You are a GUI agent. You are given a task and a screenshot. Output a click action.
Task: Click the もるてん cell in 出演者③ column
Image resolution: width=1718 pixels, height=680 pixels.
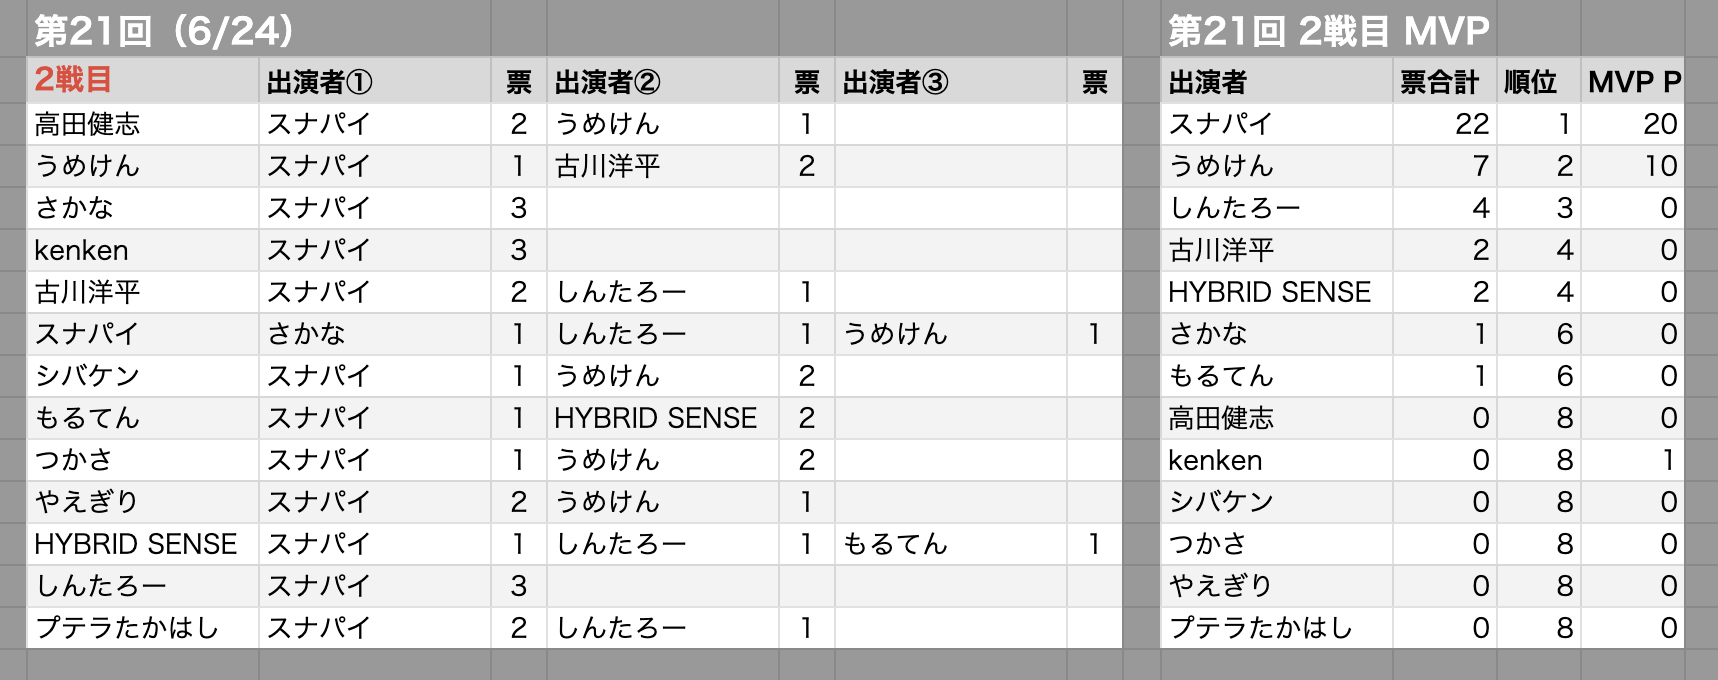pyautogui.click(x=951, y=544)
